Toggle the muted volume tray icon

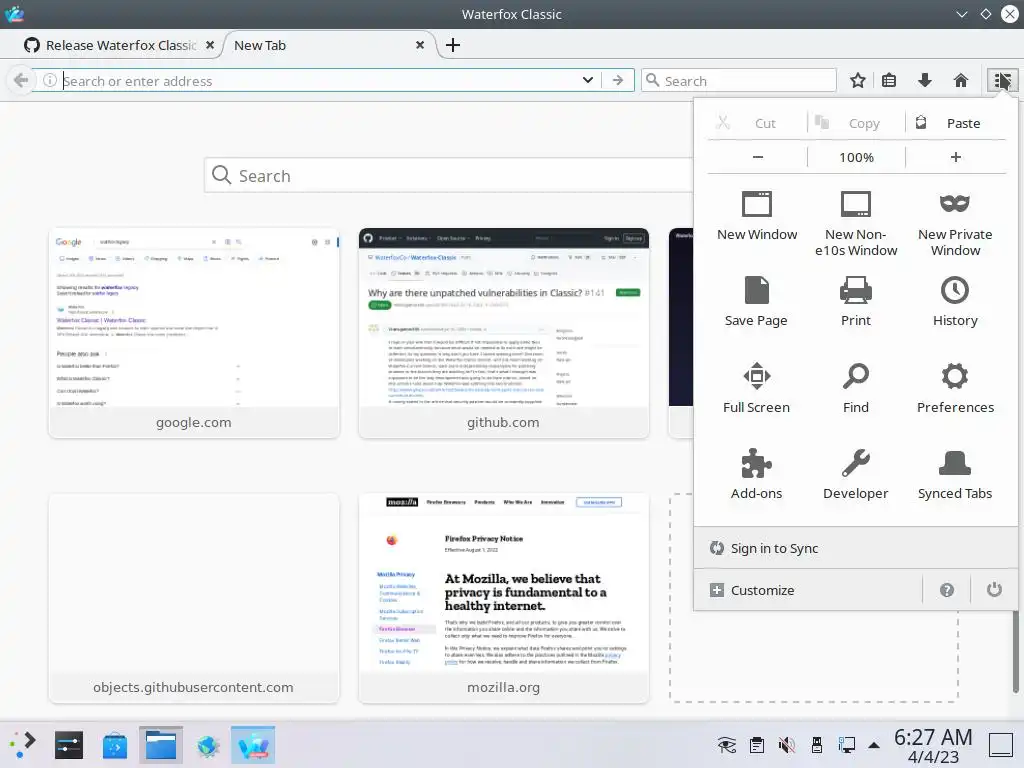tap(786, 745)
